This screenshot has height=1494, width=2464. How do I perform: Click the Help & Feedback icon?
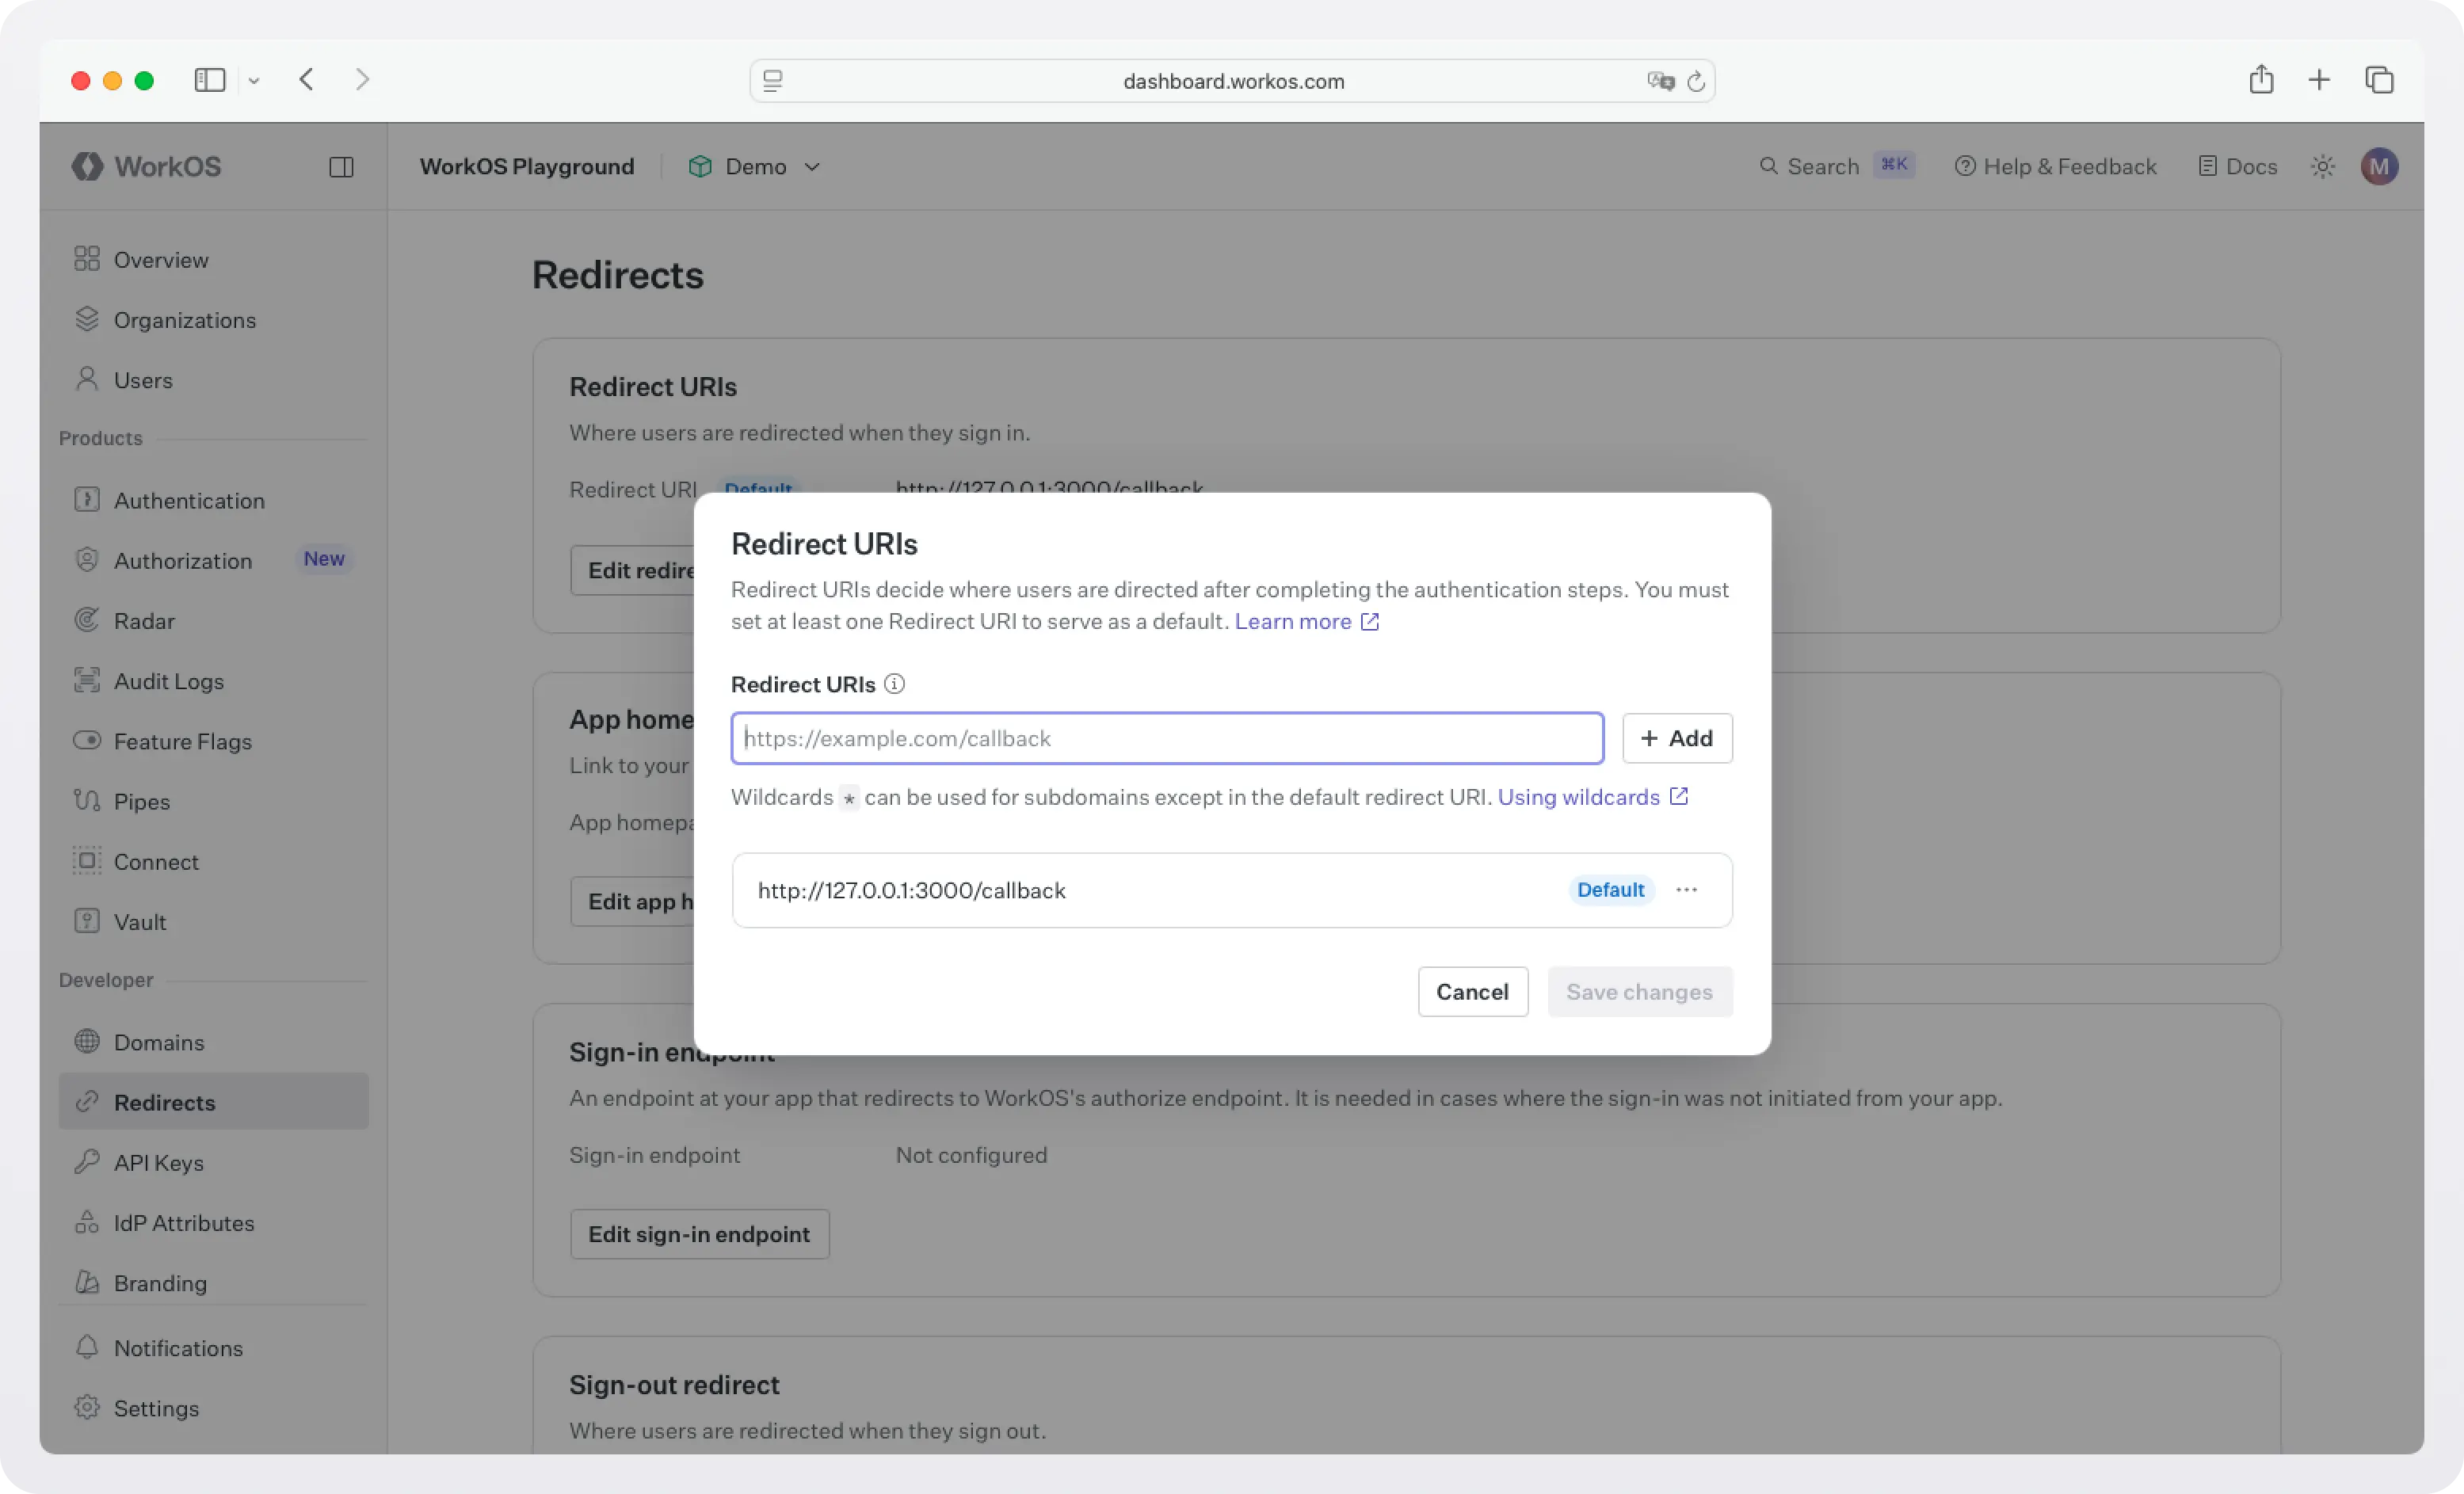pos(1966,166)
